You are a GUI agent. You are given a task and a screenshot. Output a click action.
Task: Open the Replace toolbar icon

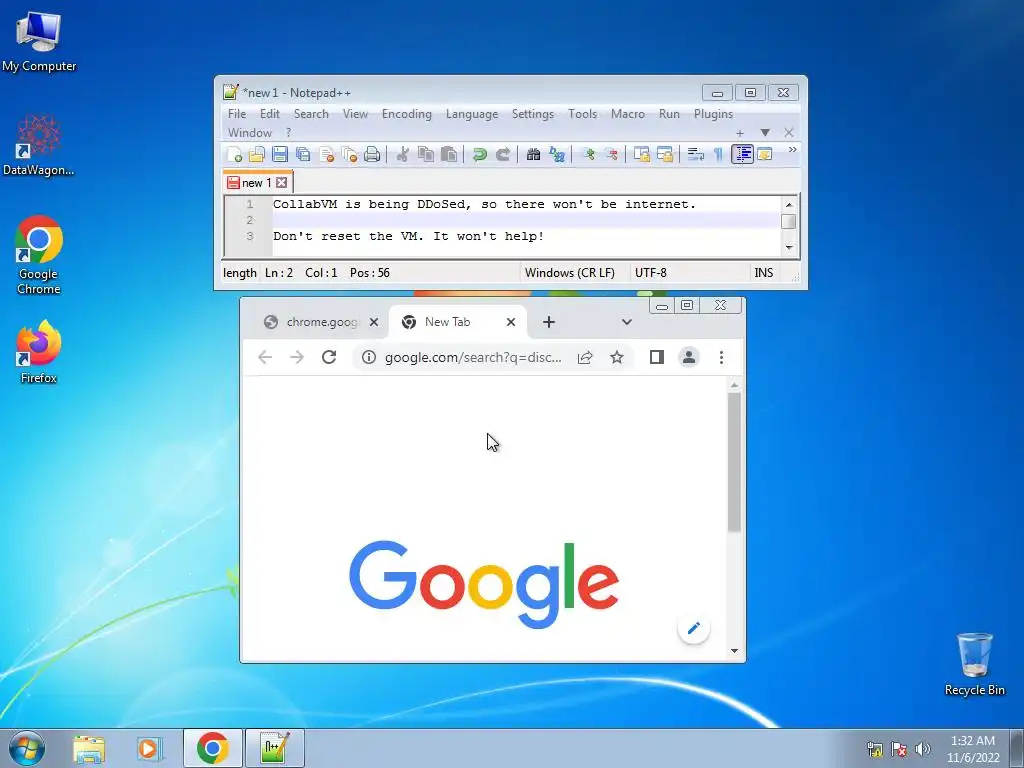click(556, 154)
